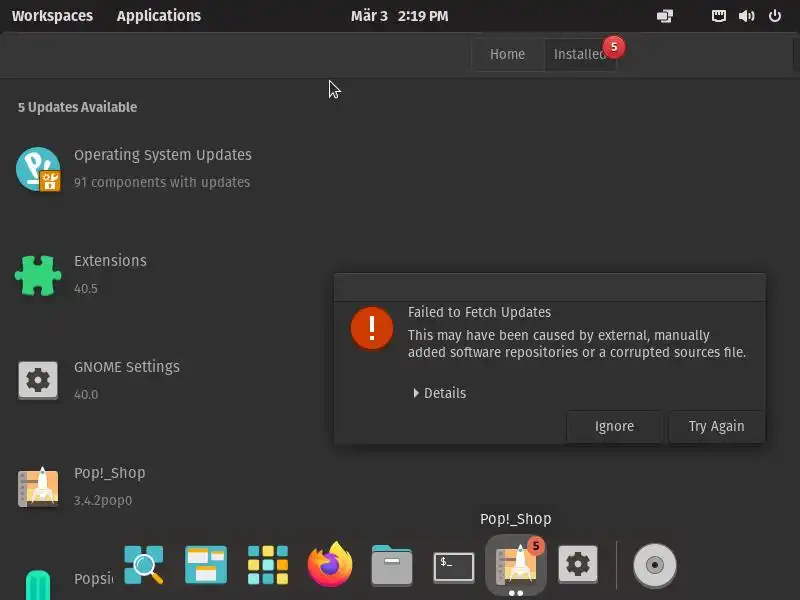The image size is (800, 600).
Task: Open the Applications menu in top bar
Action: pos(159,16)
